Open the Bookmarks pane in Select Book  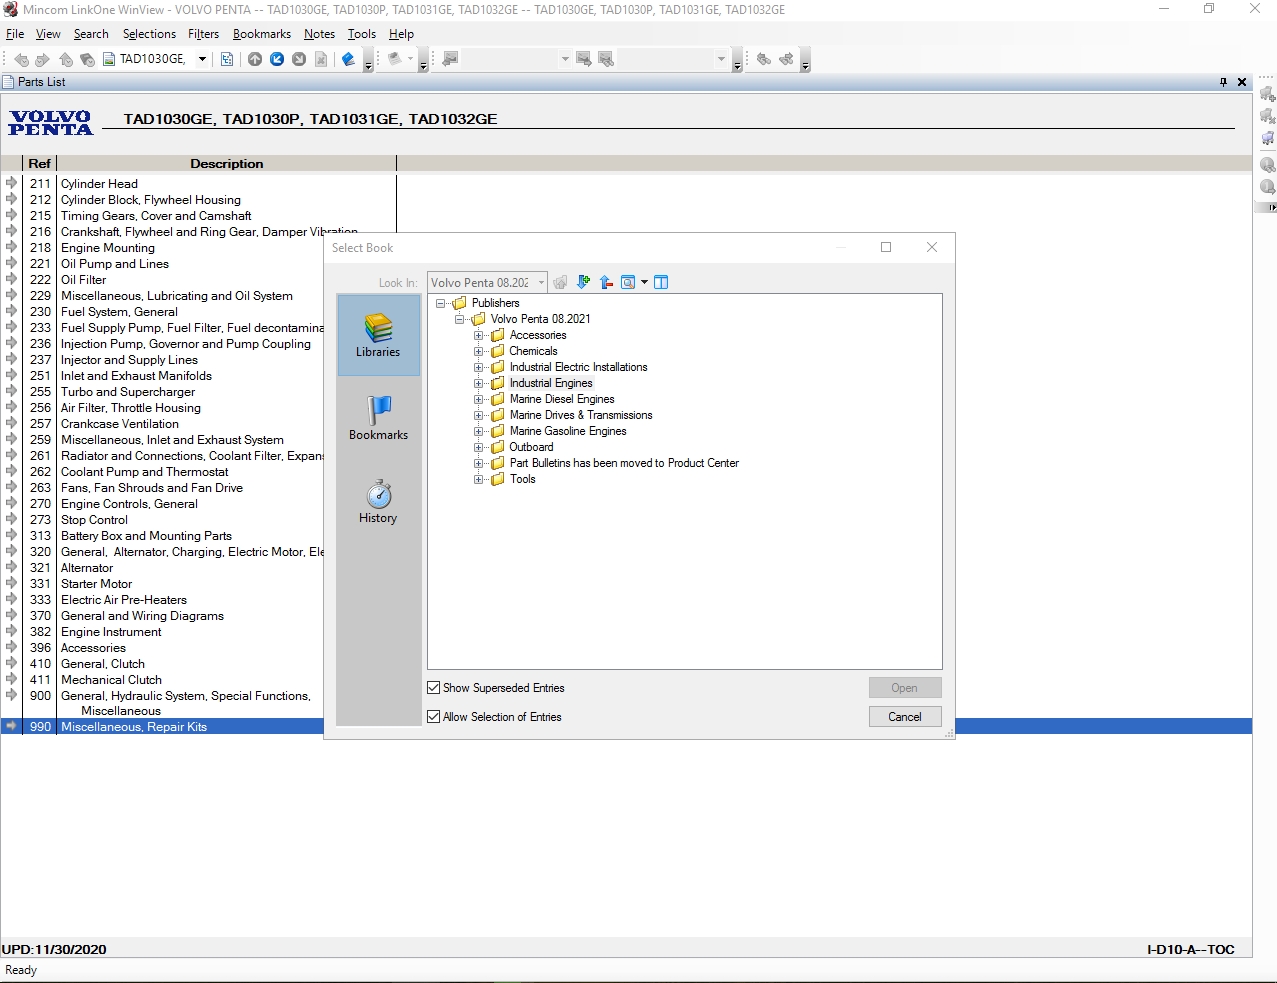click(x=378, y=418)
